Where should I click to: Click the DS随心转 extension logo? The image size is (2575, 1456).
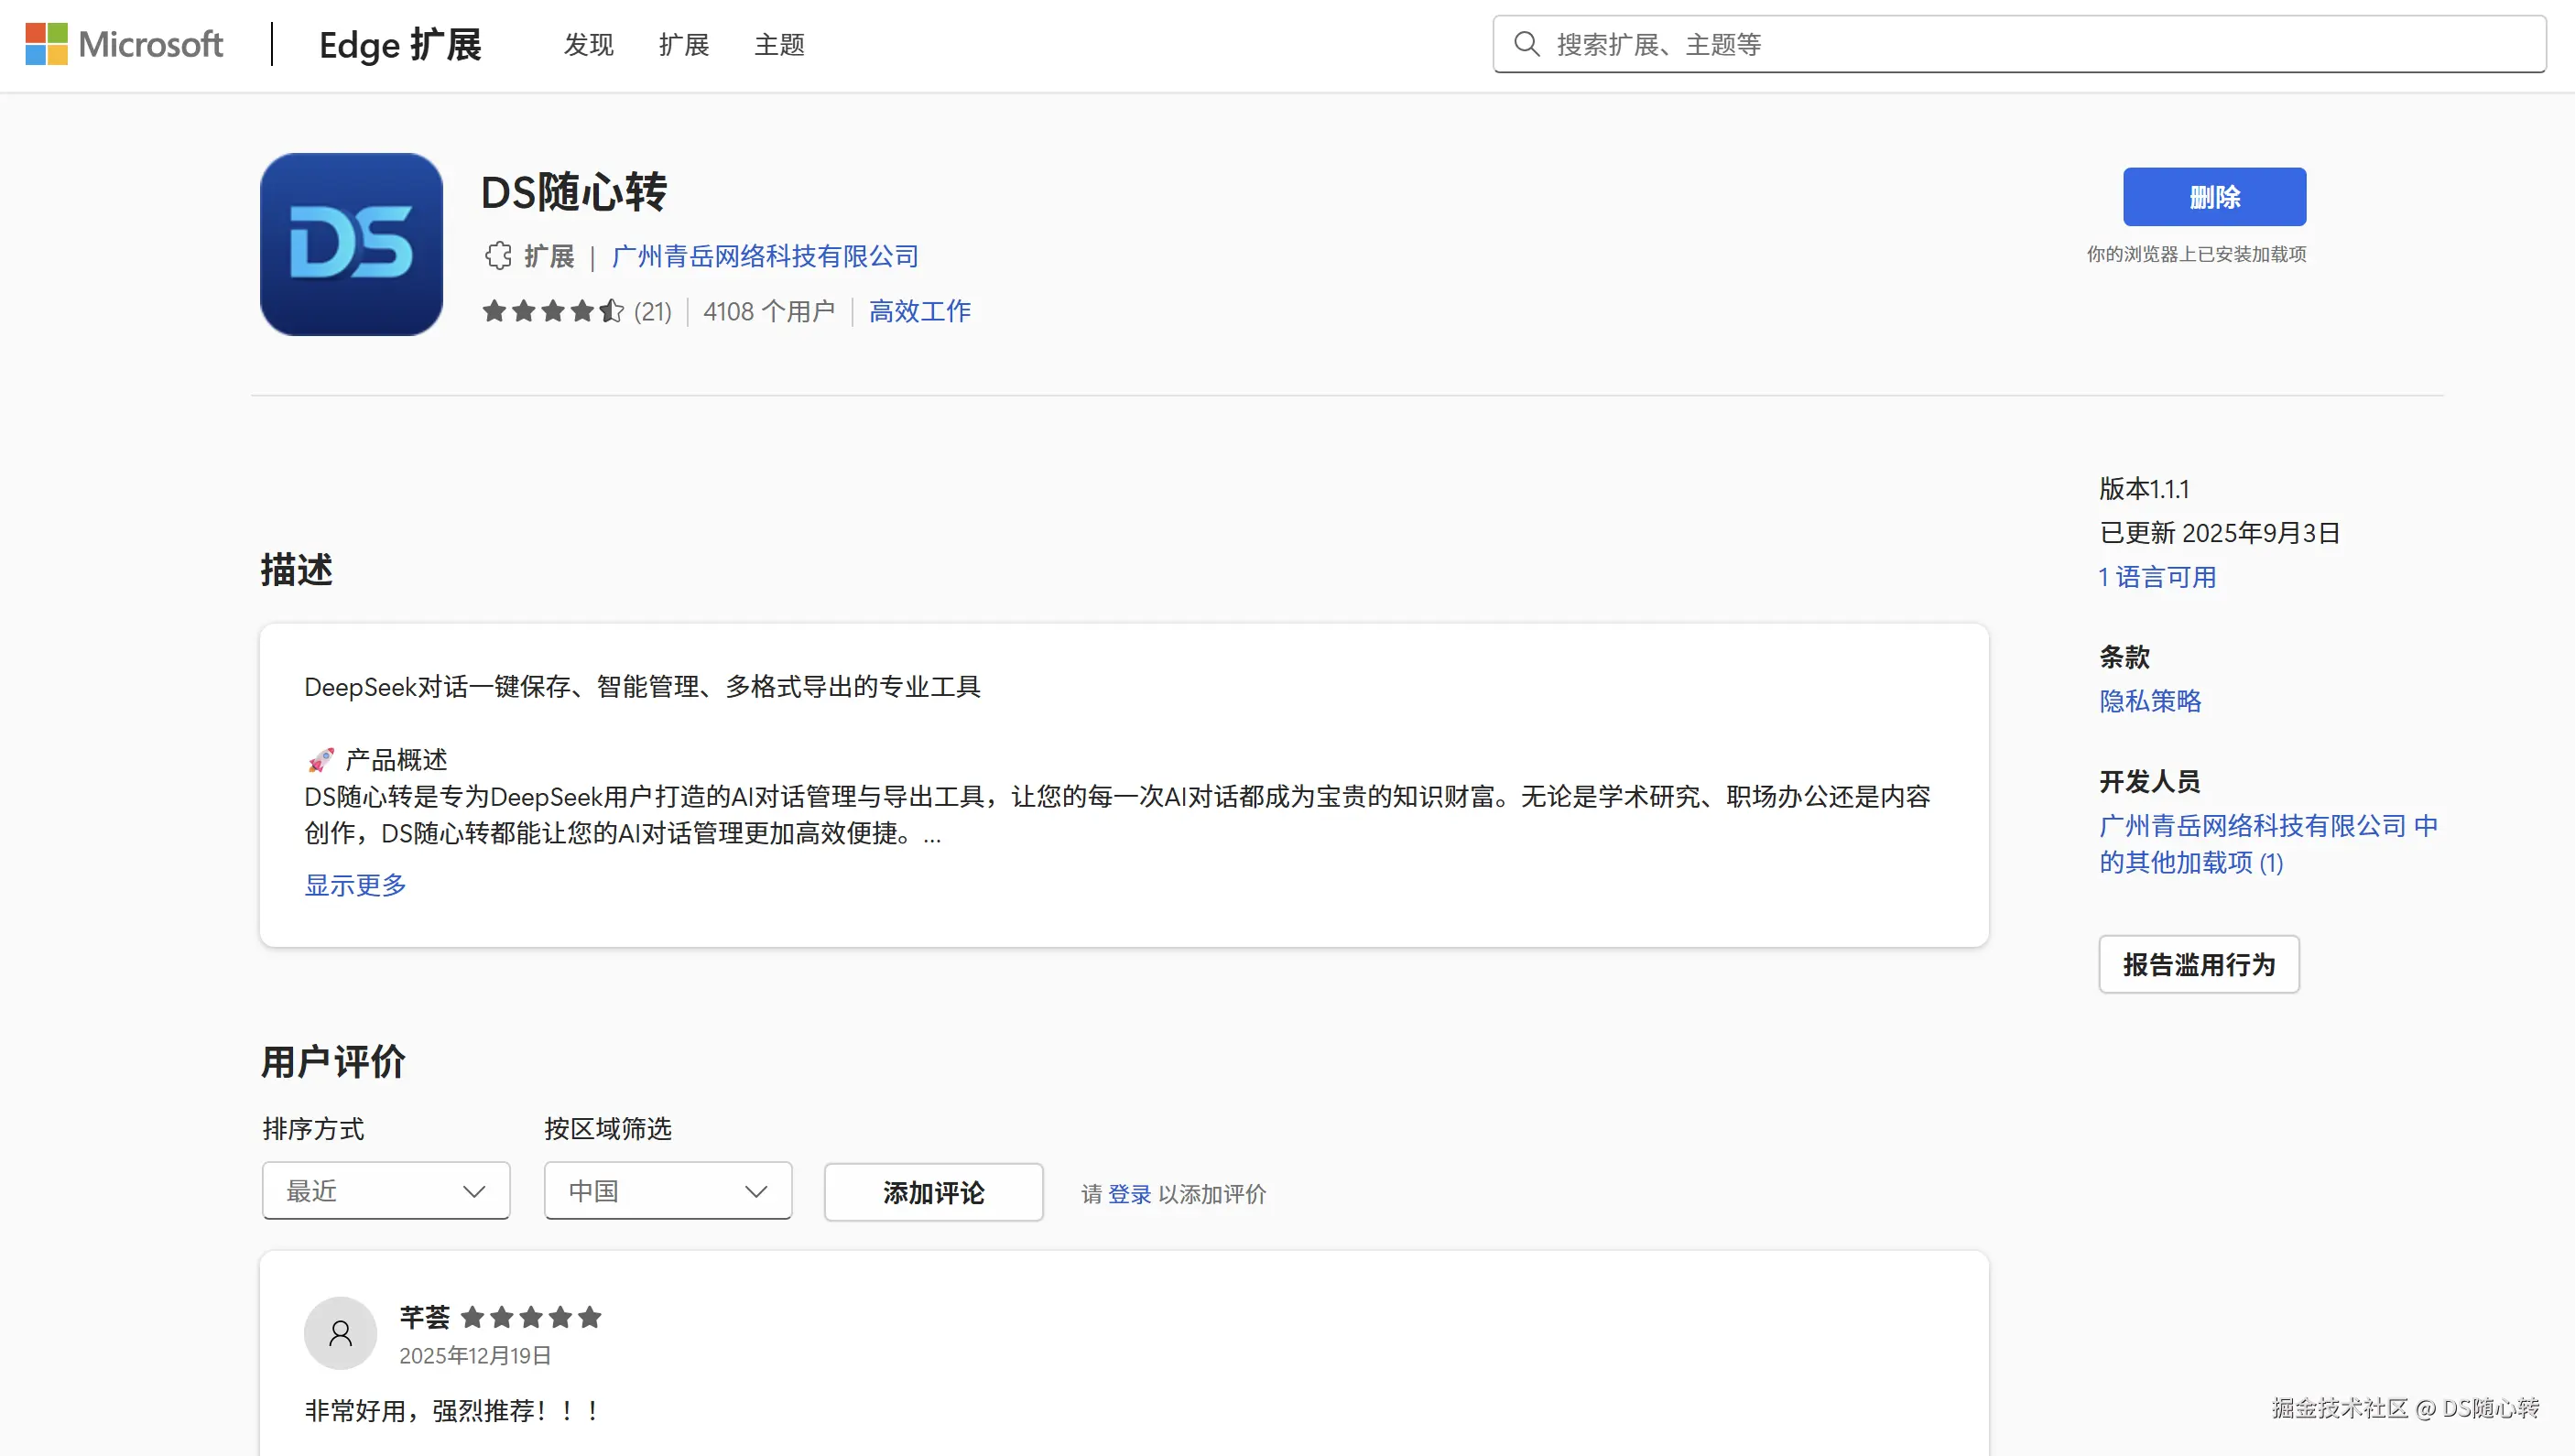[351, 244]
